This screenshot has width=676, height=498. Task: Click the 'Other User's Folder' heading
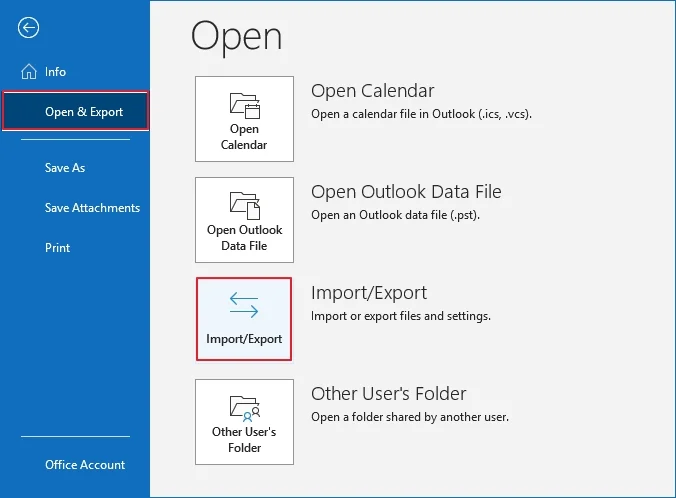click(389, 394)
